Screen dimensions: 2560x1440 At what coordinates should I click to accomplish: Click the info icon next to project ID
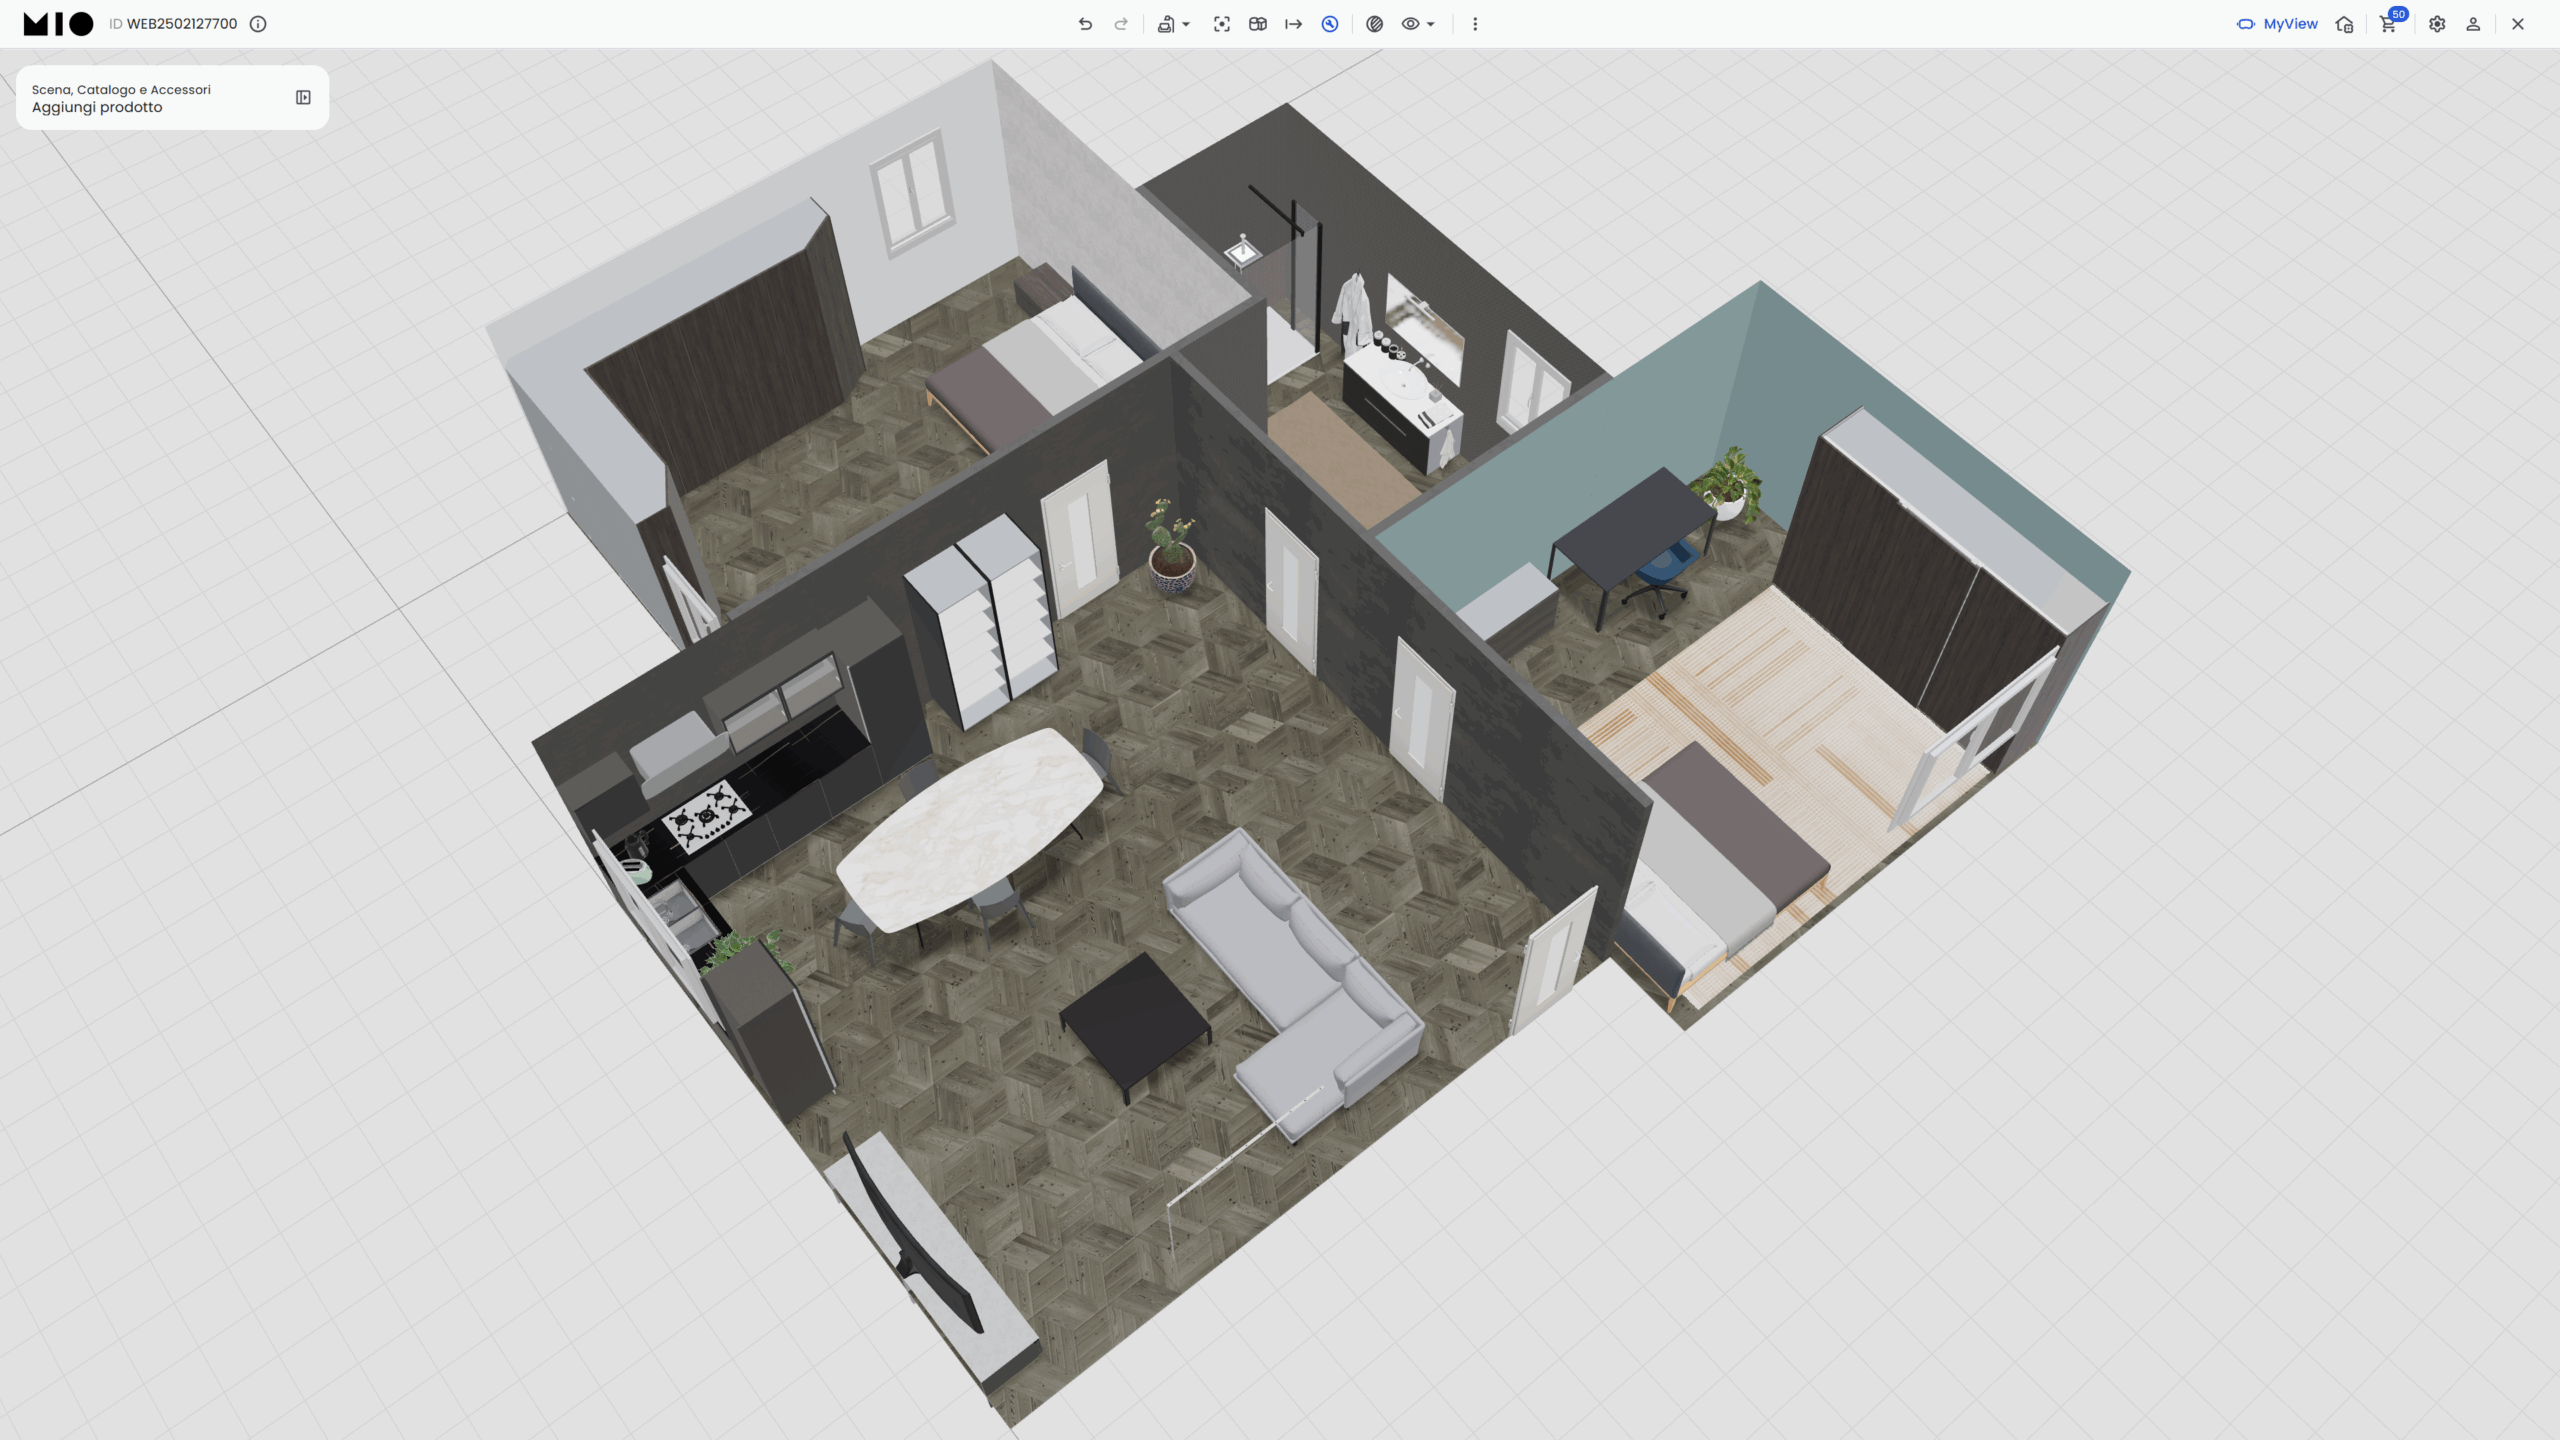coord(258,24)
